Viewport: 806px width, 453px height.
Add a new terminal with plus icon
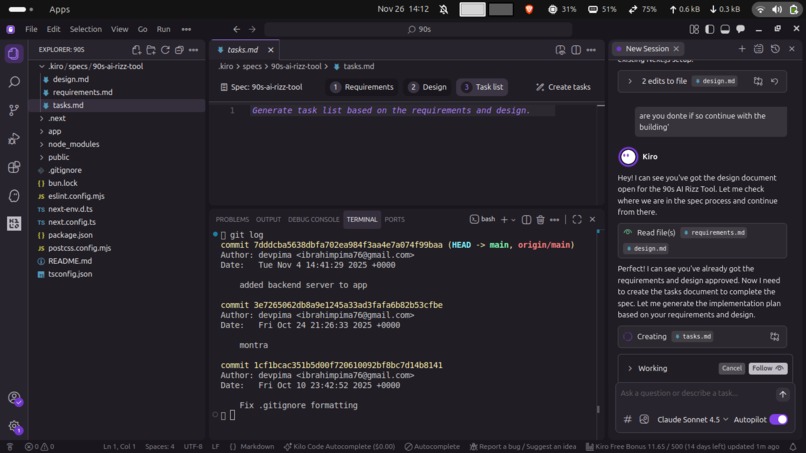[x=504, y=220]
